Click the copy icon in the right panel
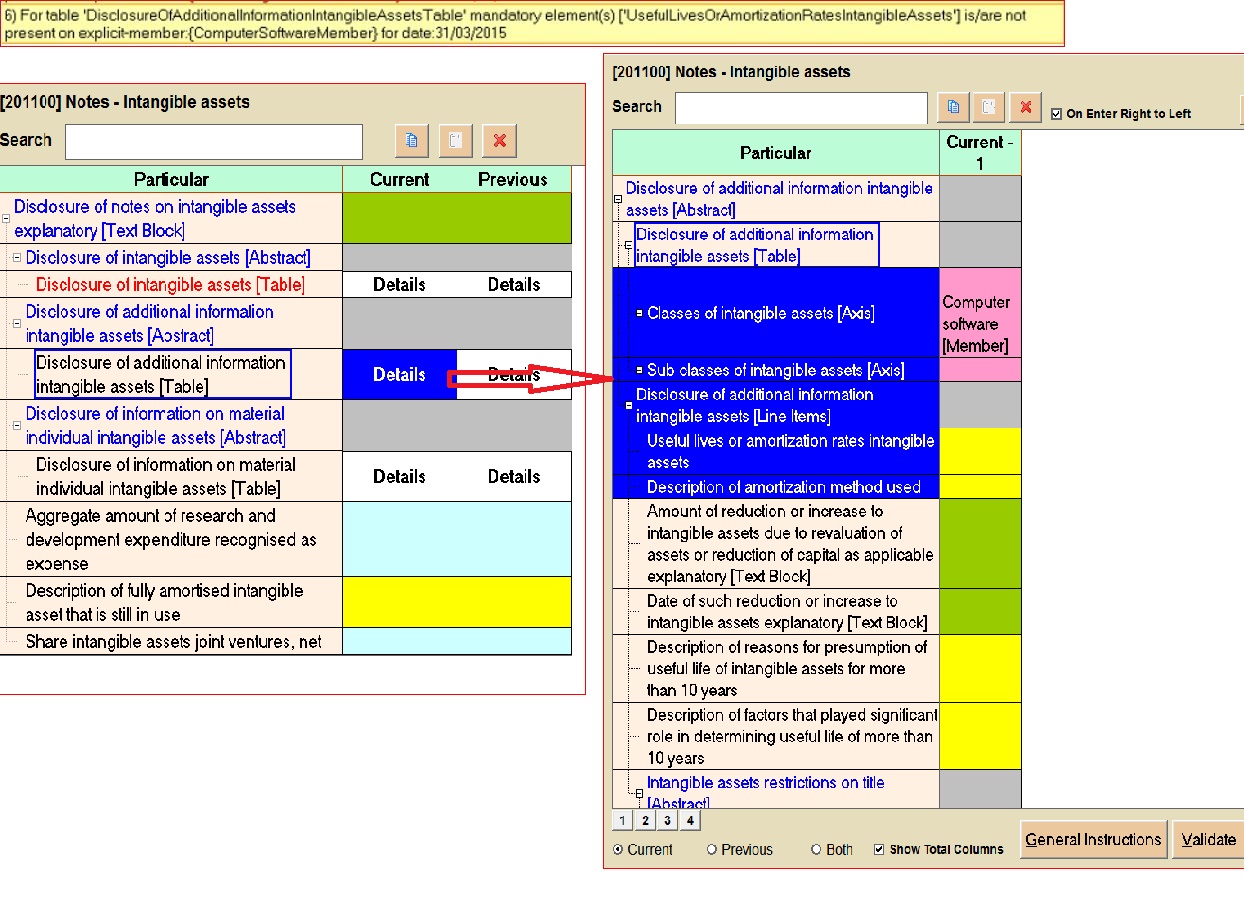This screenshot has height=902, width=1244. click(953, 108)
